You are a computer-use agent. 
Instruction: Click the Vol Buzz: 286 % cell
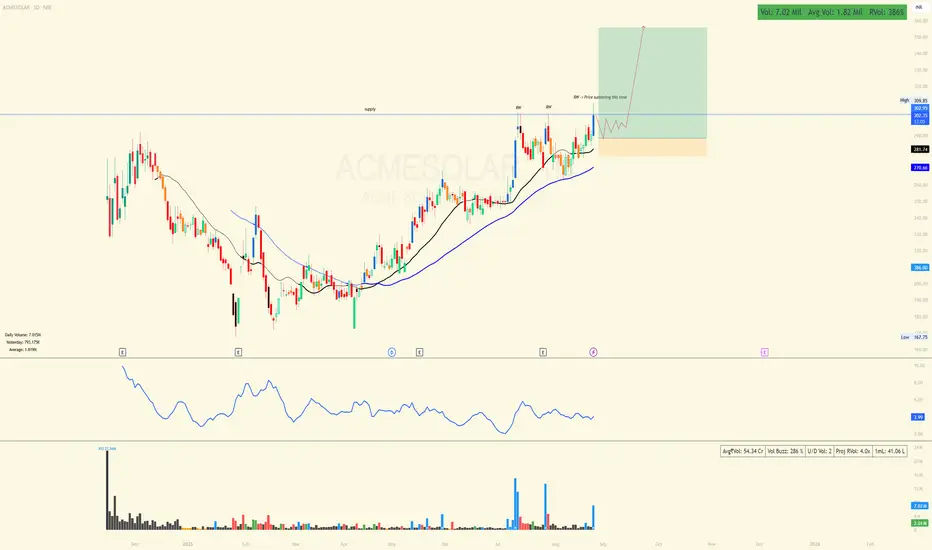(x=785, y=451)
